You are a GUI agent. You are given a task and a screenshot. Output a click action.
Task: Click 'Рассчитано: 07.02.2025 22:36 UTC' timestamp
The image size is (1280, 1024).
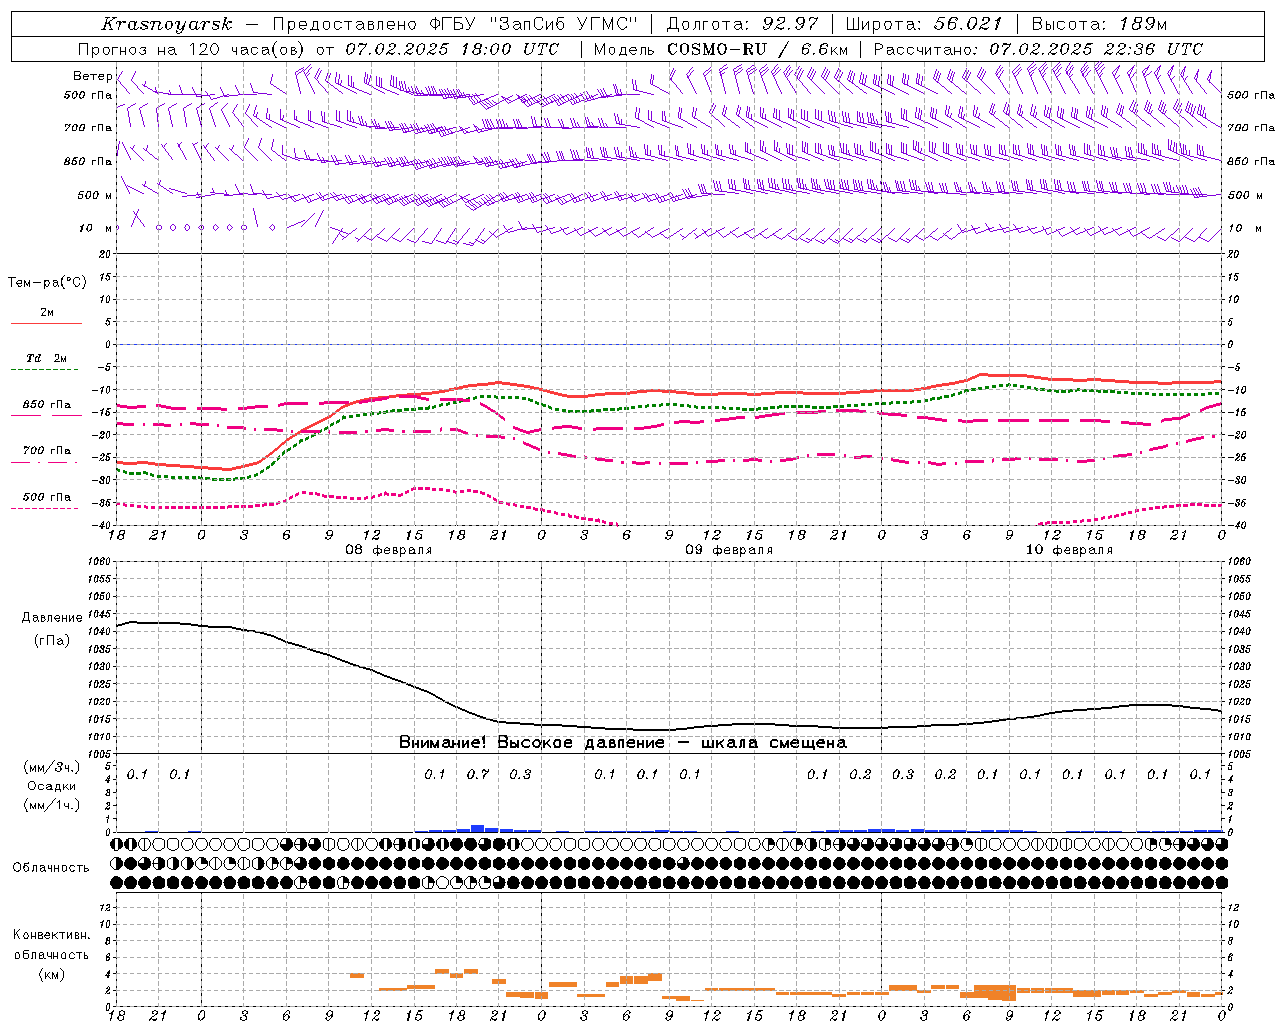(x=1038, y=49)
